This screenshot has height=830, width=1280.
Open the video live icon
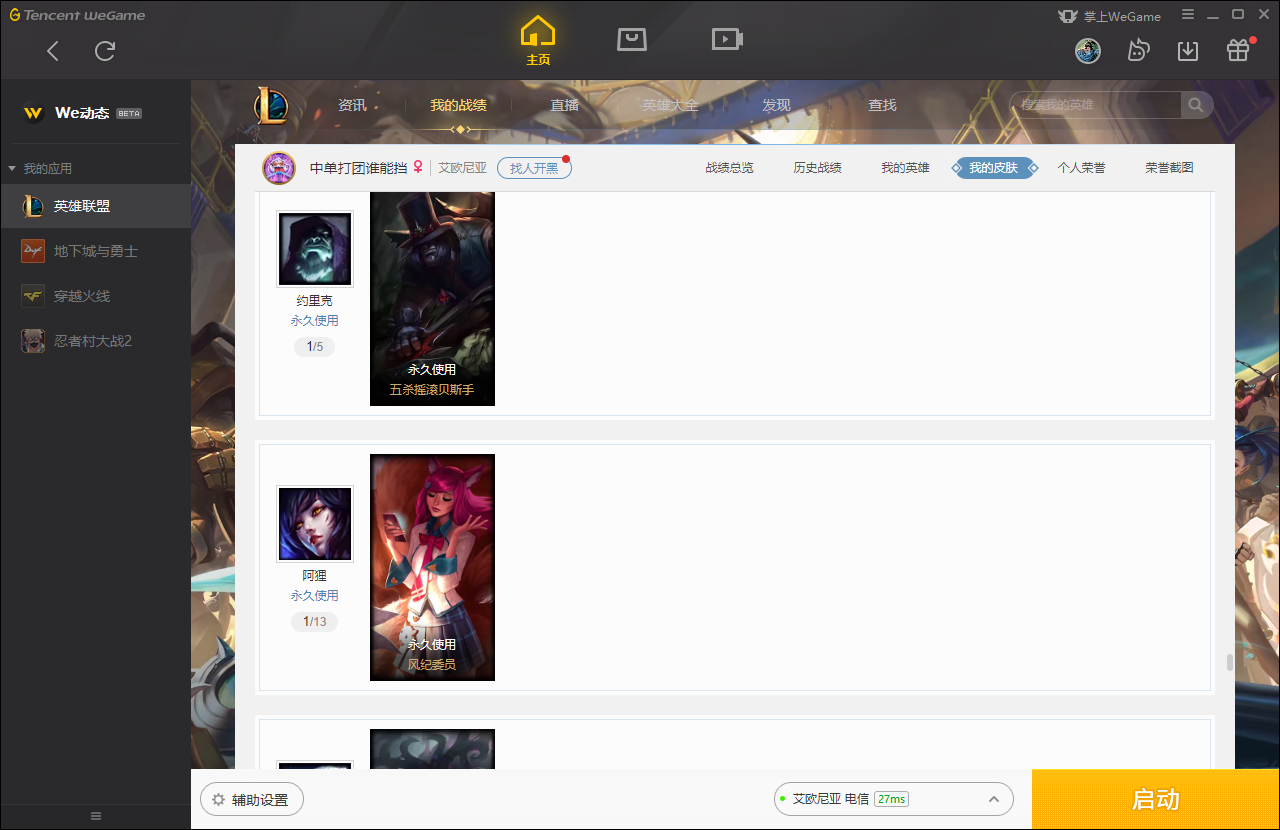(727, 39)
